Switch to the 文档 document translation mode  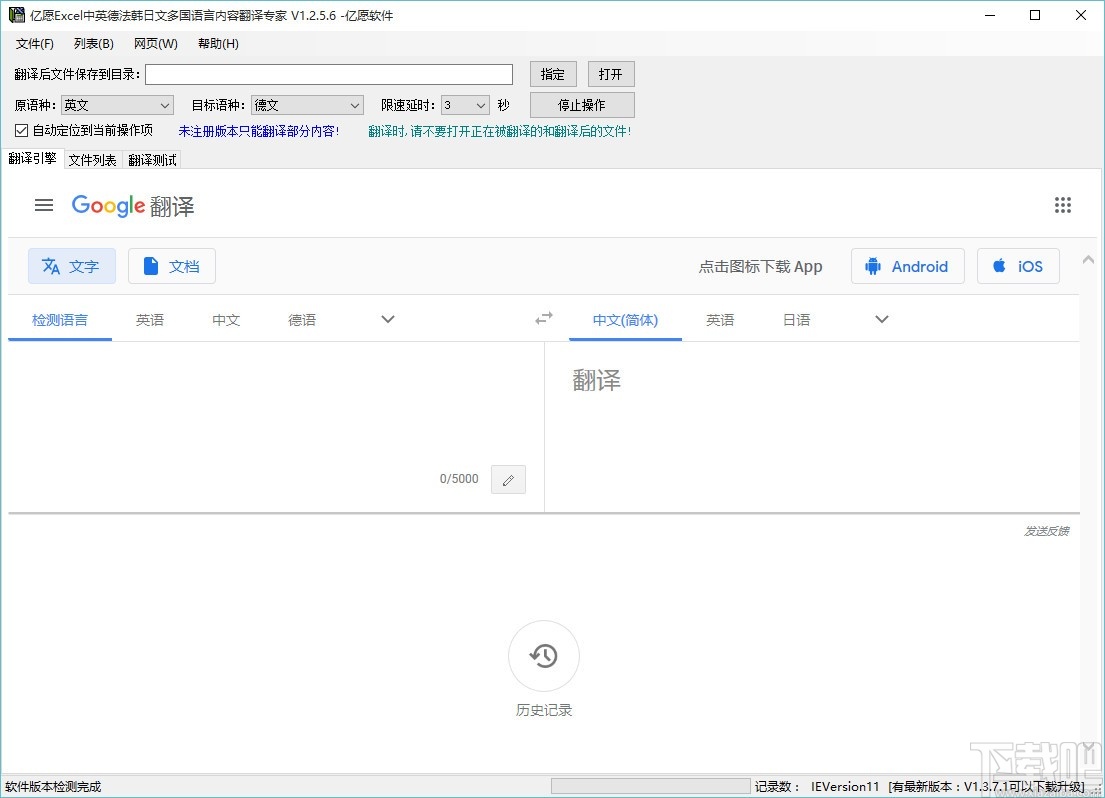[171, 266]
